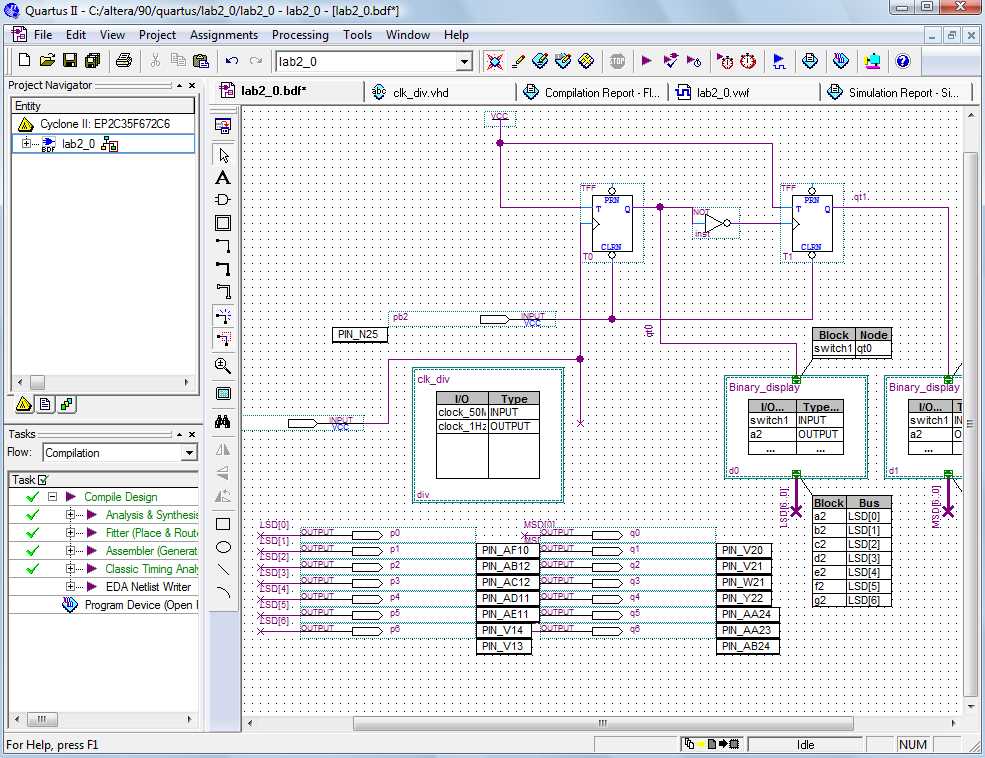
Task: Switch to the Design Units navigator tab icon
Action: [67, 404]
